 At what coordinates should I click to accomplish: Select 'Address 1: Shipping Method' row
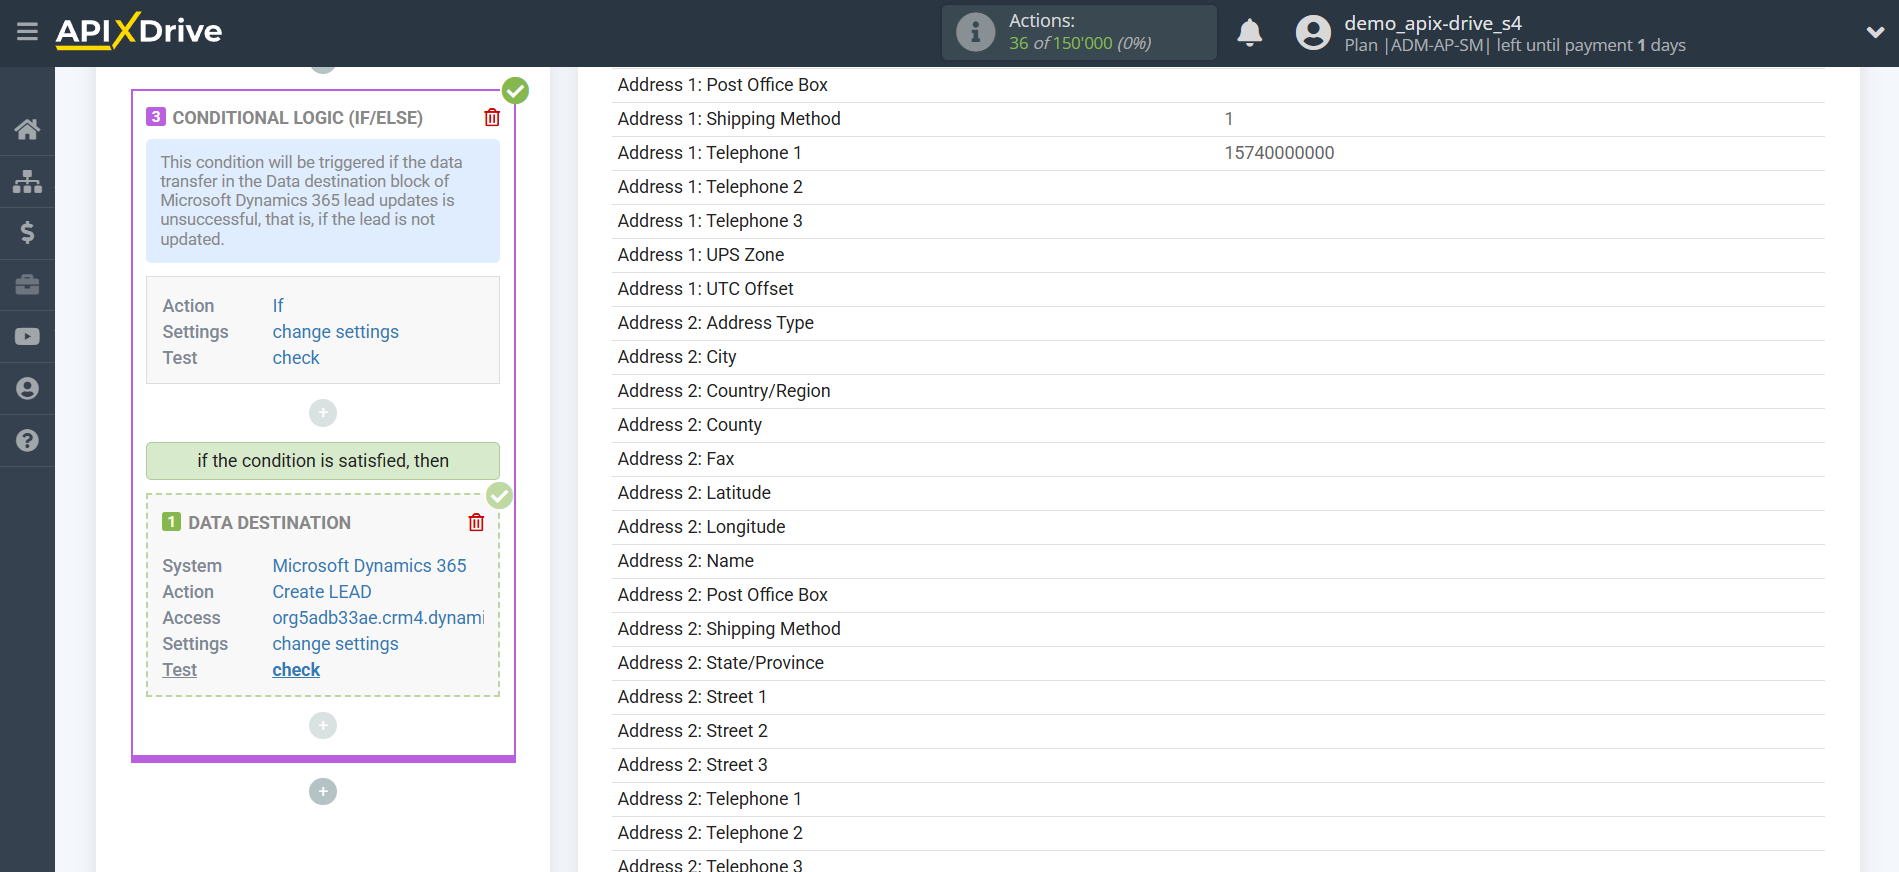tap(1218, 119)
